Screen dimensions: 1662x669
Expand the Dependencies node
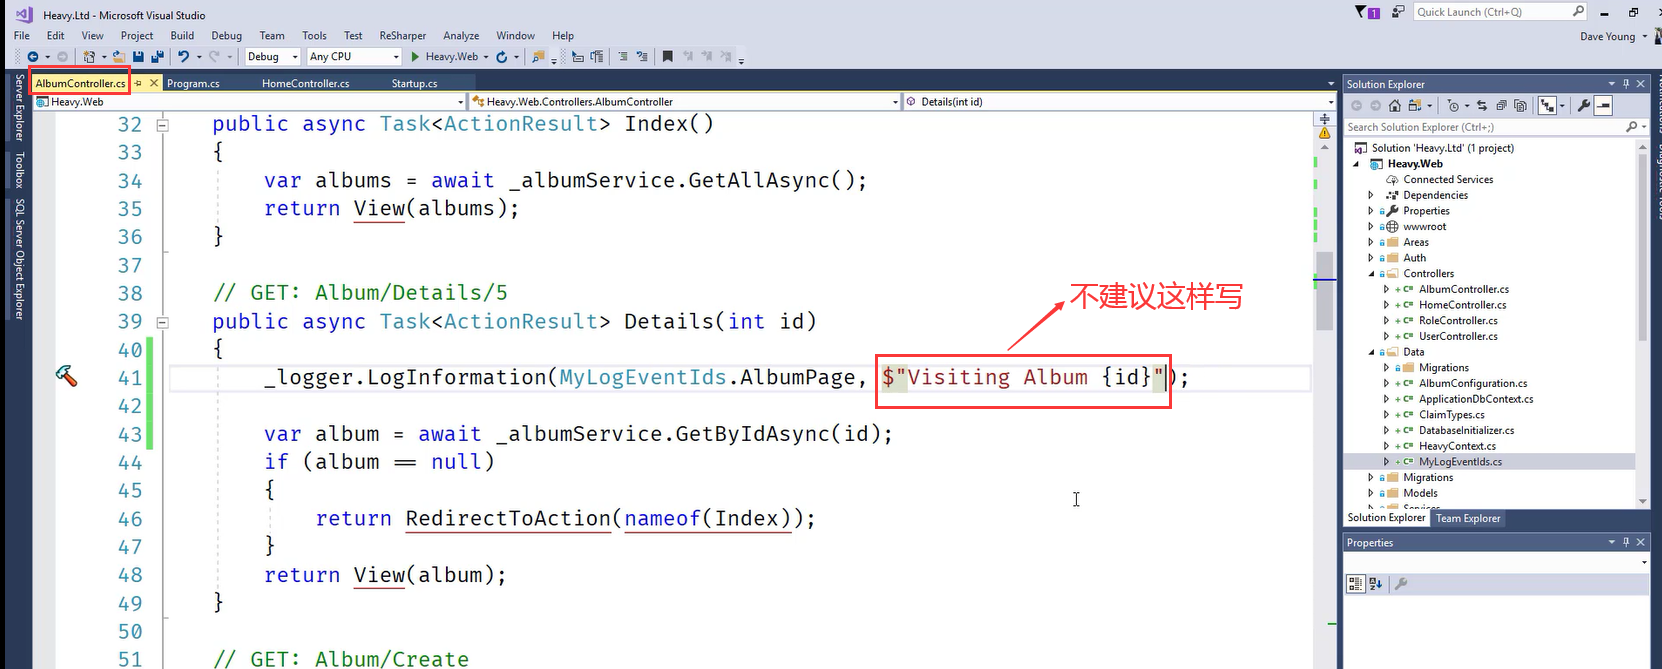coord(1371,195)
